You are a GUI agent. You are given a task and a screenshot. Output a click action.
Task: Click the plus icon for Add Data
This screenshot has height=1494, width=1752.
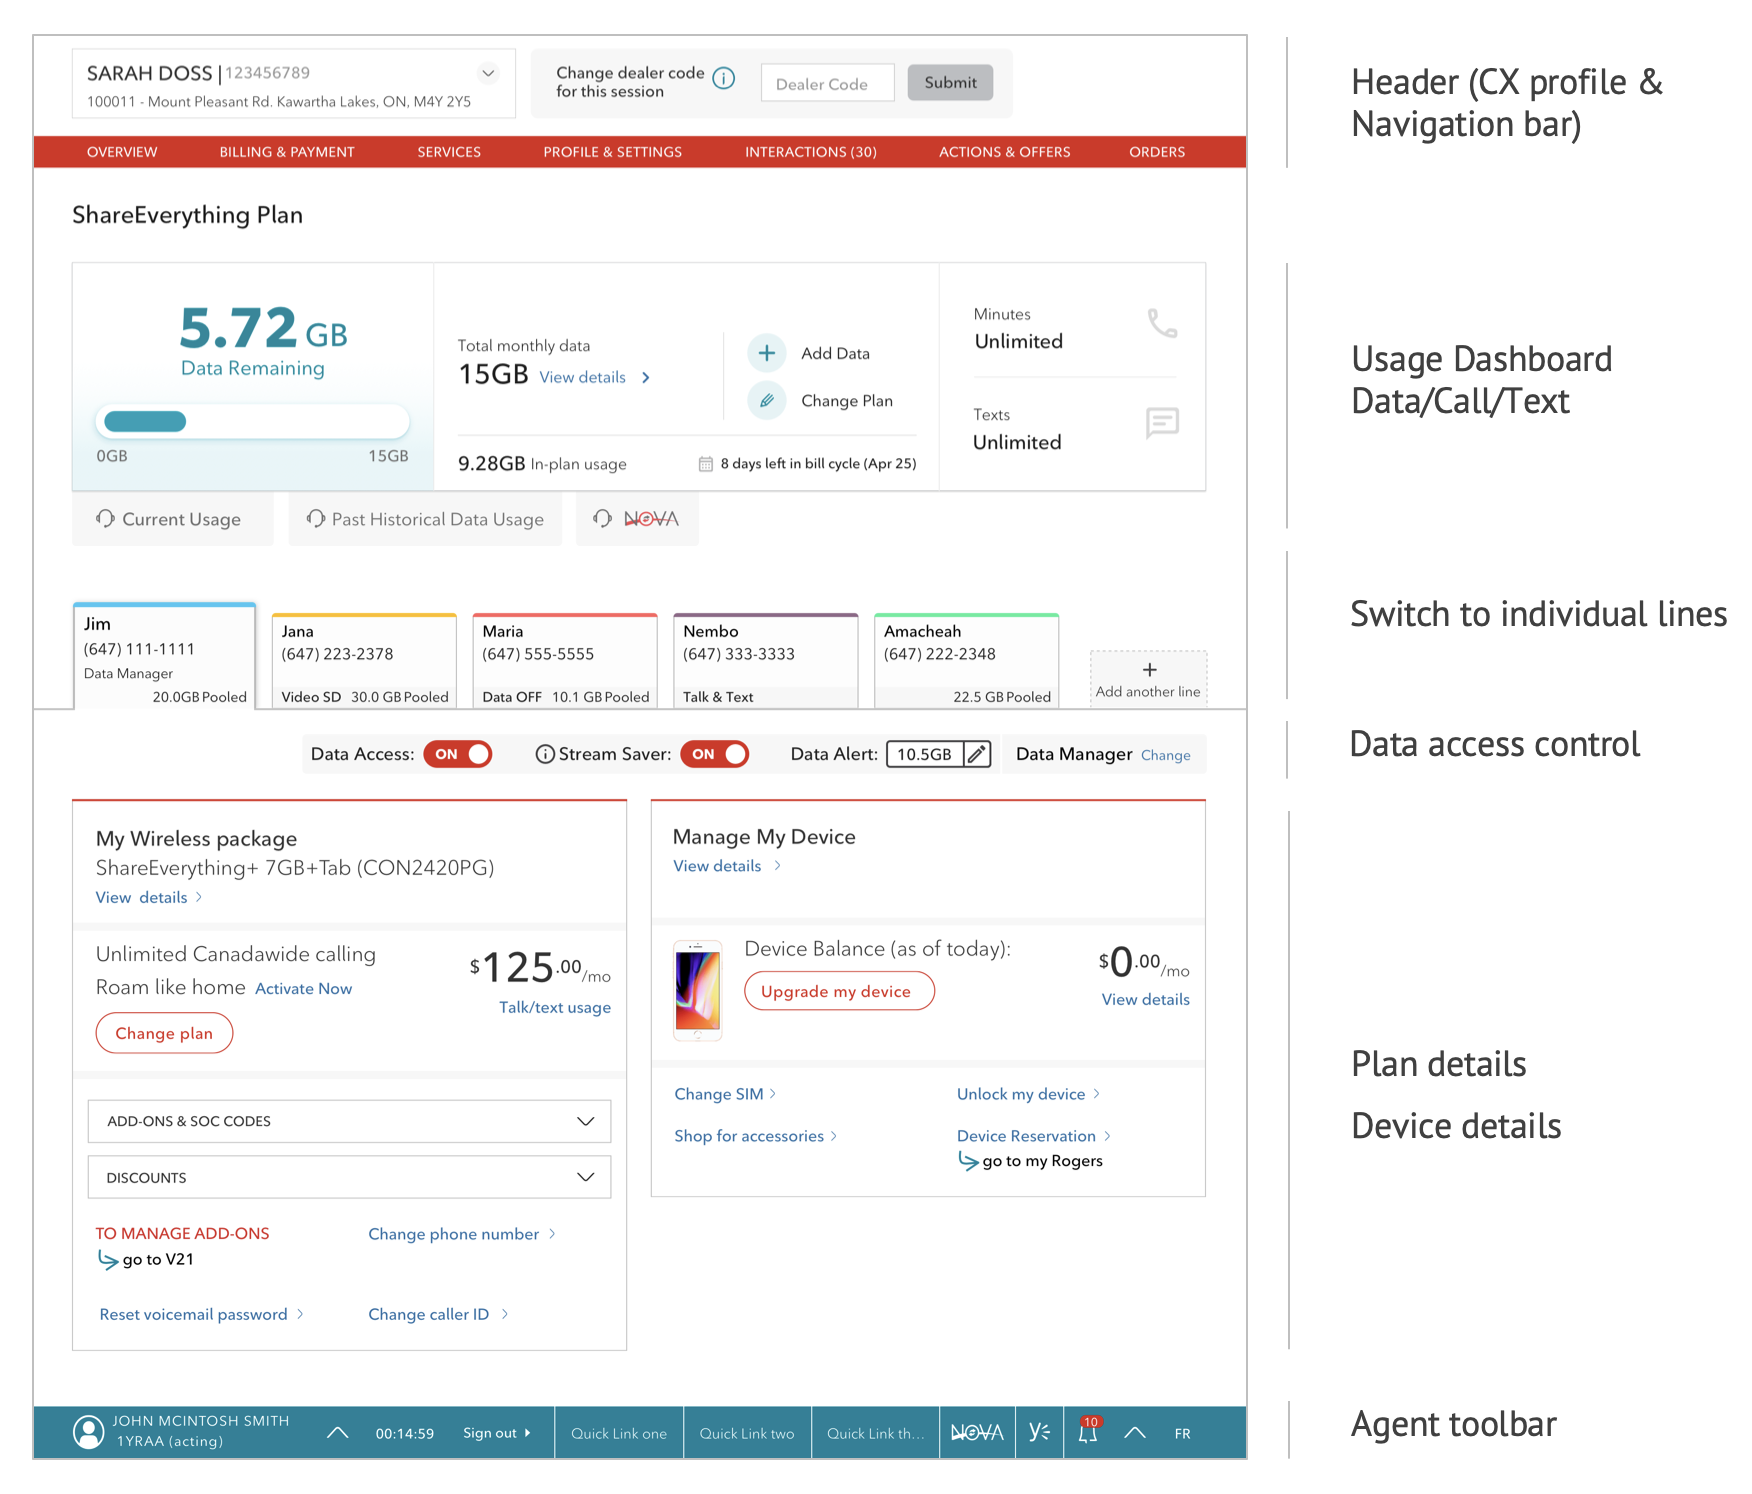[766, 353]
